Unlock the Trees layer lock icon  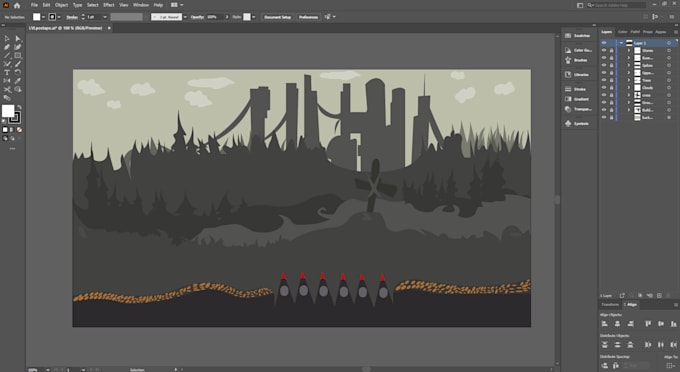[611, 80]
